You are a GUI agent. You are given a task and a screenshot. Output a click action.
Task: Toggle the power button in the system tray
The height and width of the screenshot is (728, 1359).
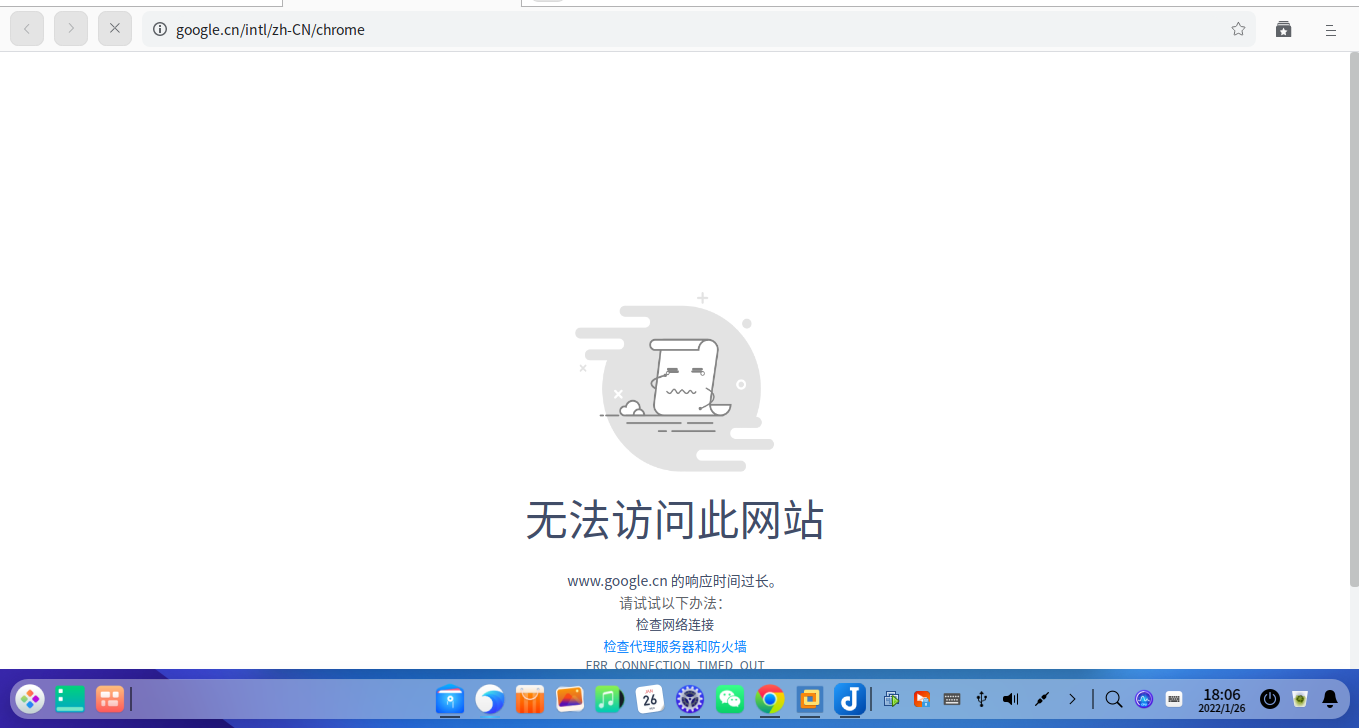(1269, 699)
